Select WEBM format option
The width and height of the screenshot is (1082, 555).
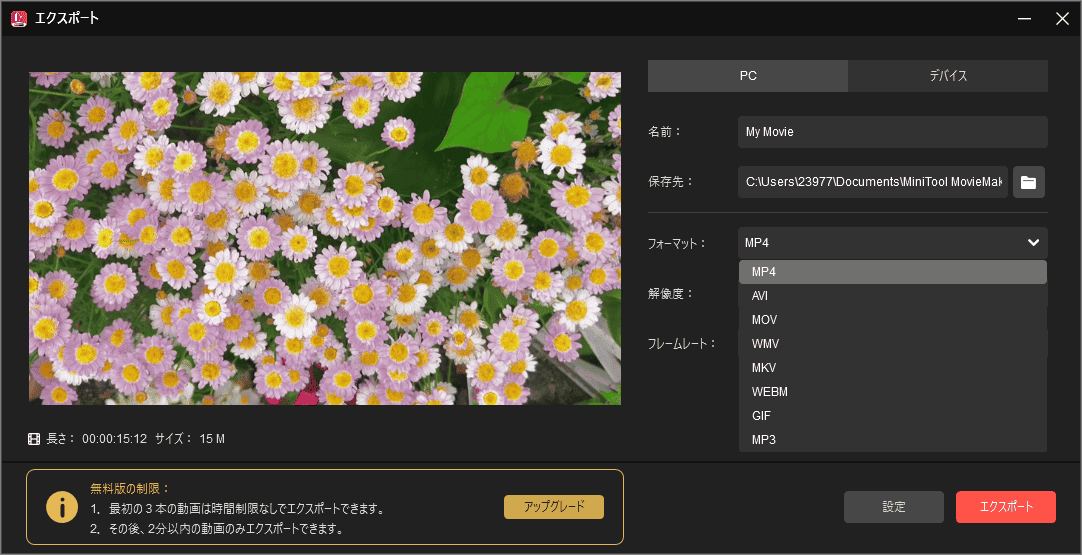click(892, 392)
